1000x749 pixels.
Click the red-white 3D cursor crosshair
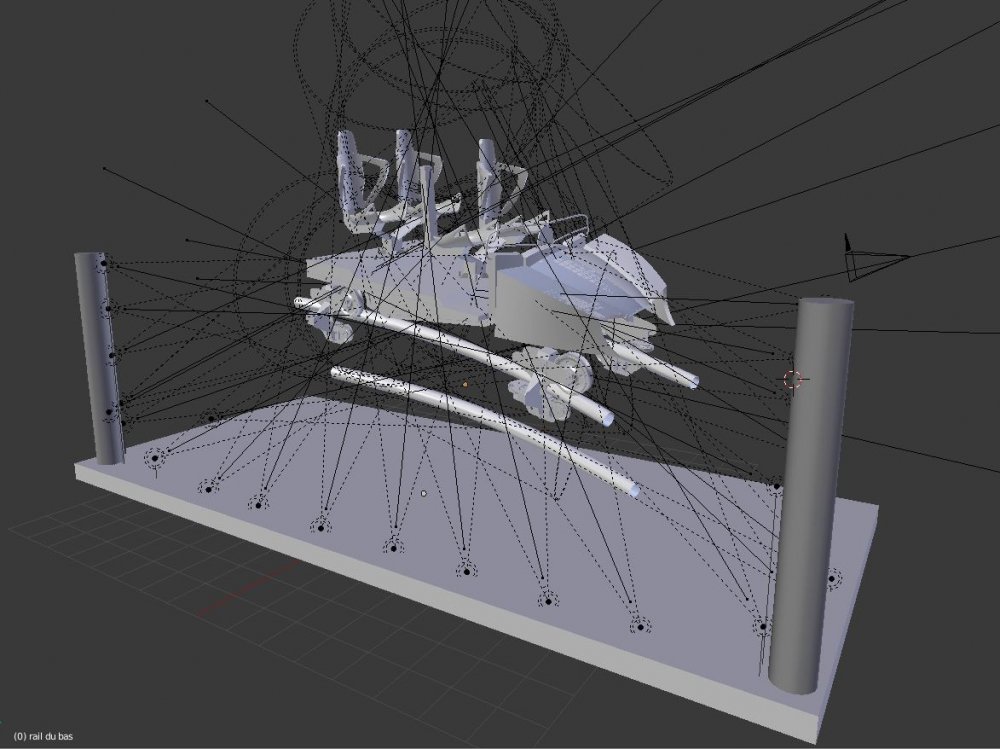point(794,378)
